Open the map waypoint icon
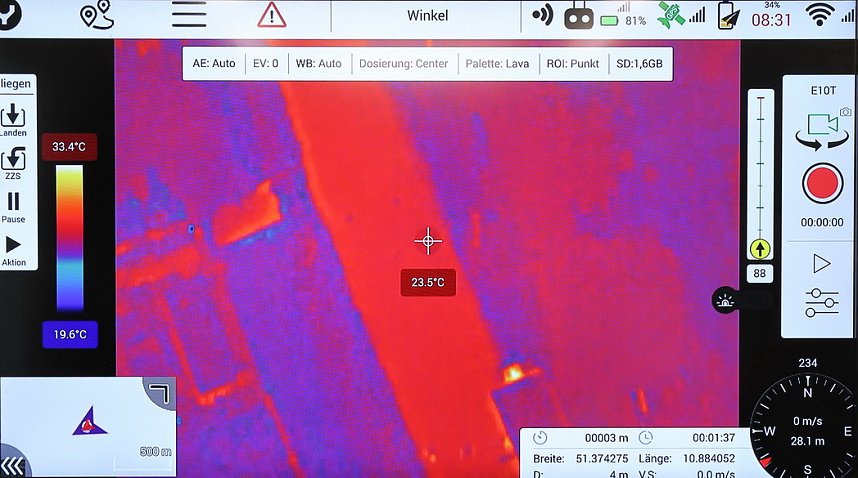This screenshot has width=858, height=478. point(96,15)
